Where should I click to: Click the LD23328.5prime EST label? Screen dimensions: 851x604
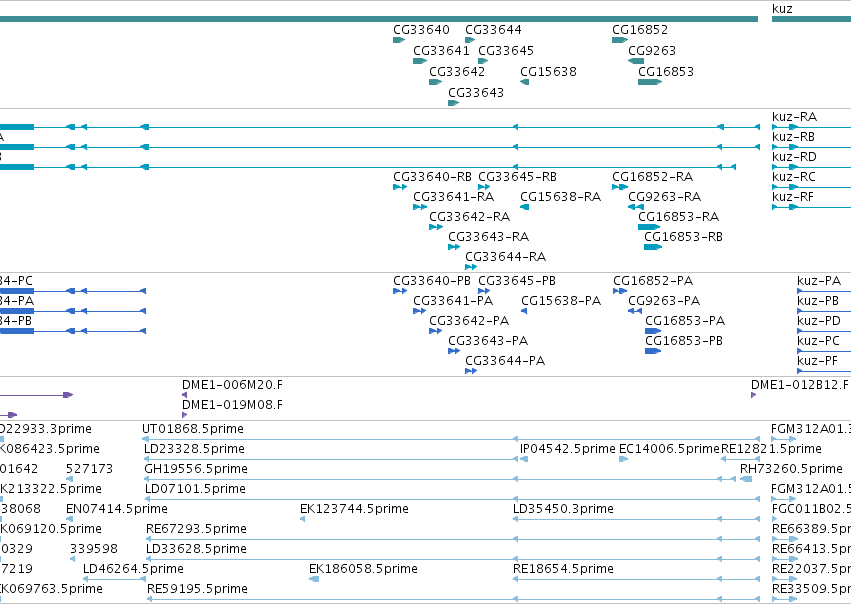194,449
